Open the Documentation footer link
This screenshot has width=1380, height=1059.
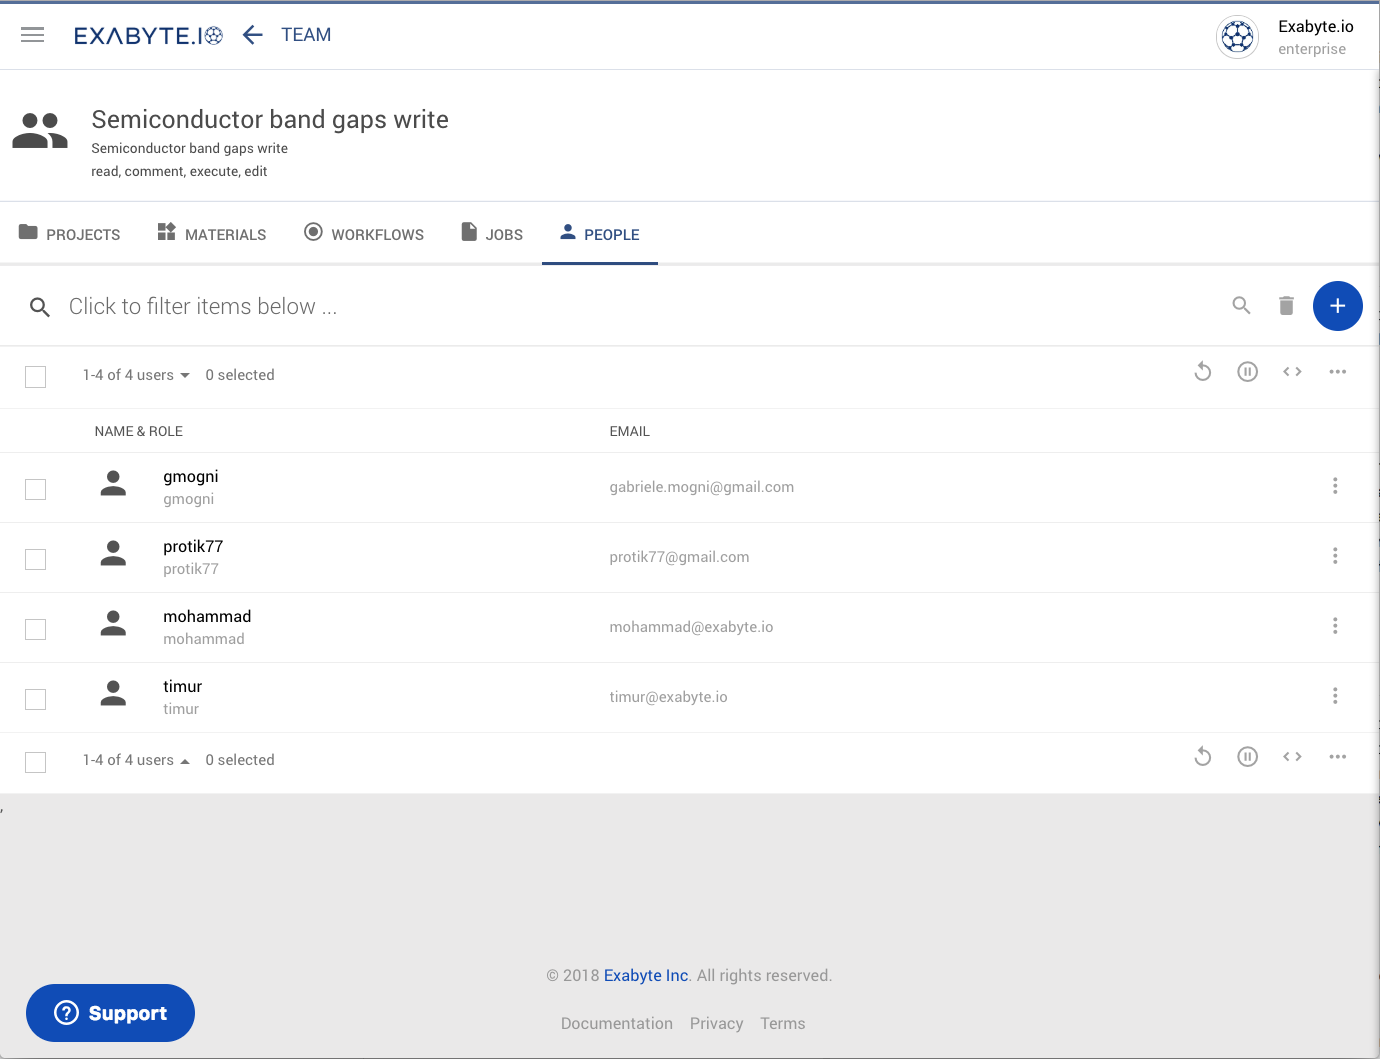tap(616, 1023)
